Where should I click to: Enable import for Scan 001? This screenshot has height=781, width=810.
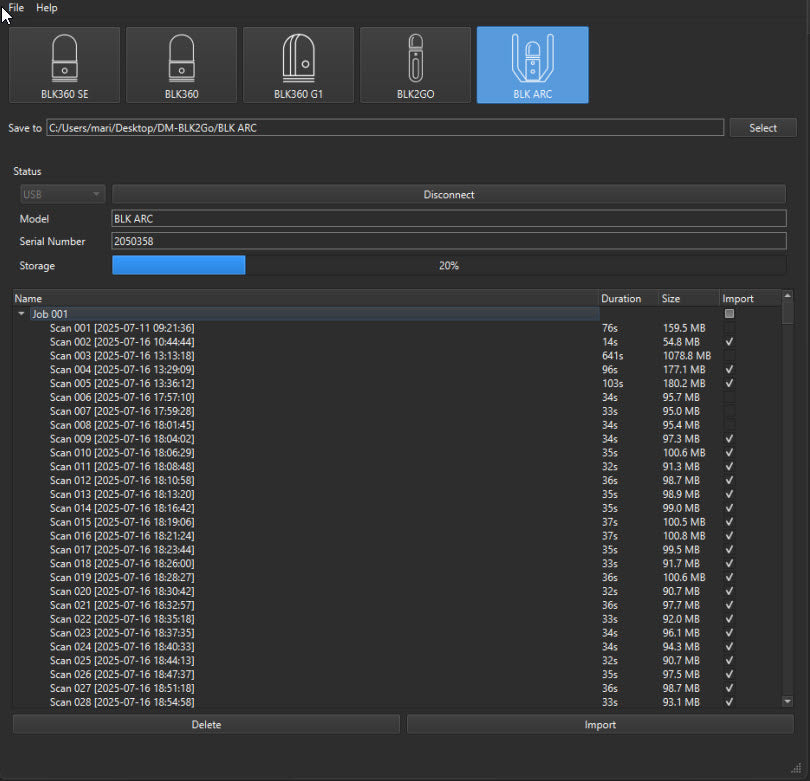[x=728, y=327]
